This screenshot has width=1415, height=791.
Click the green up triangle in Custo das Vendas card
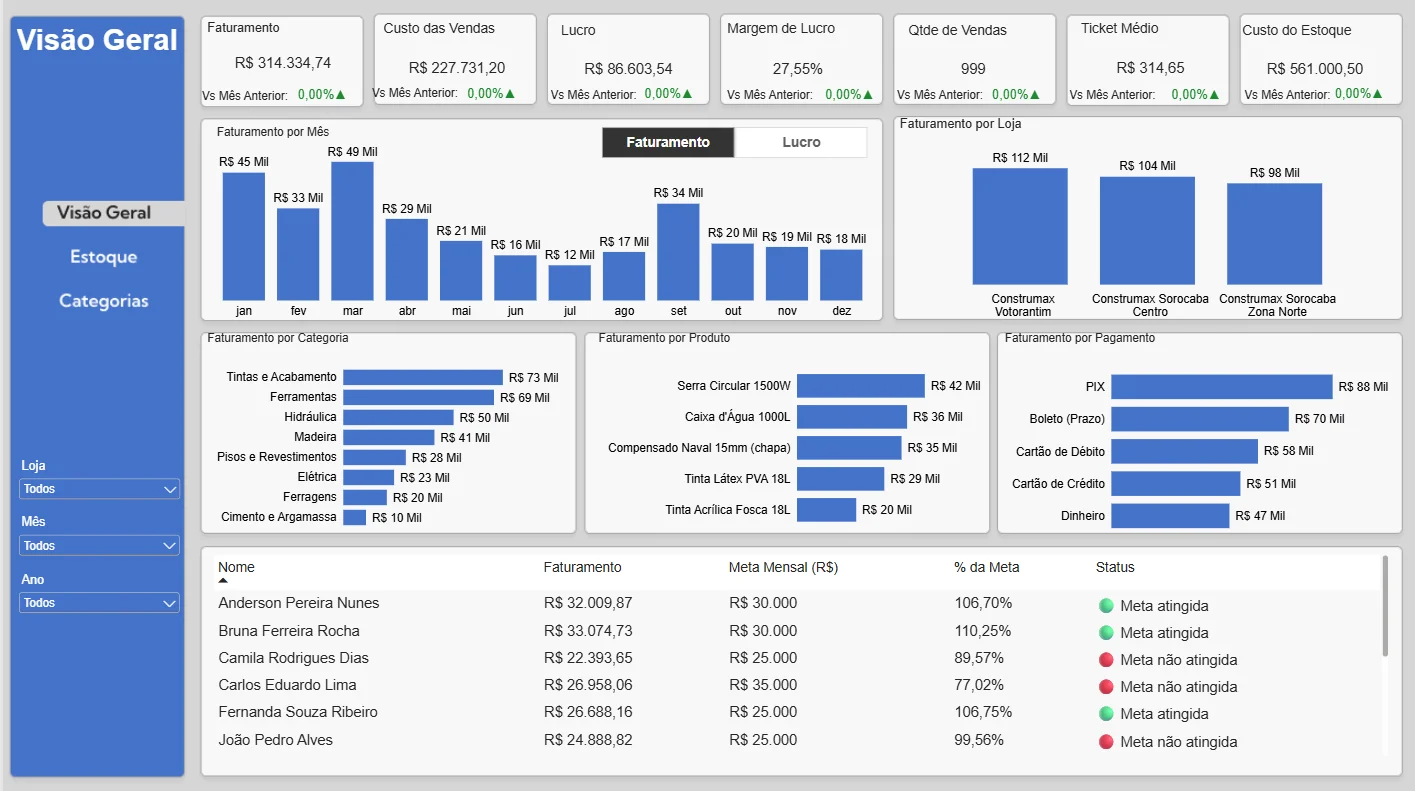coord(510,94)
